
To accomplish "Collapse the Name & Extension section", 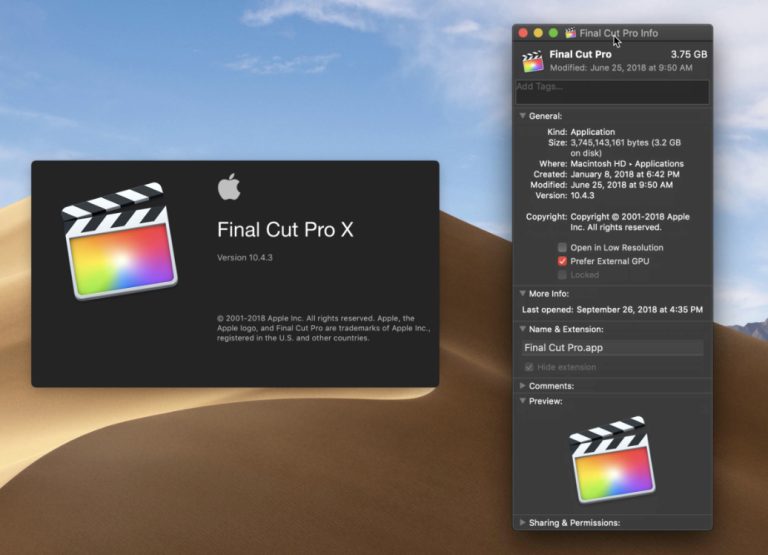I will (x=522, y=329).
